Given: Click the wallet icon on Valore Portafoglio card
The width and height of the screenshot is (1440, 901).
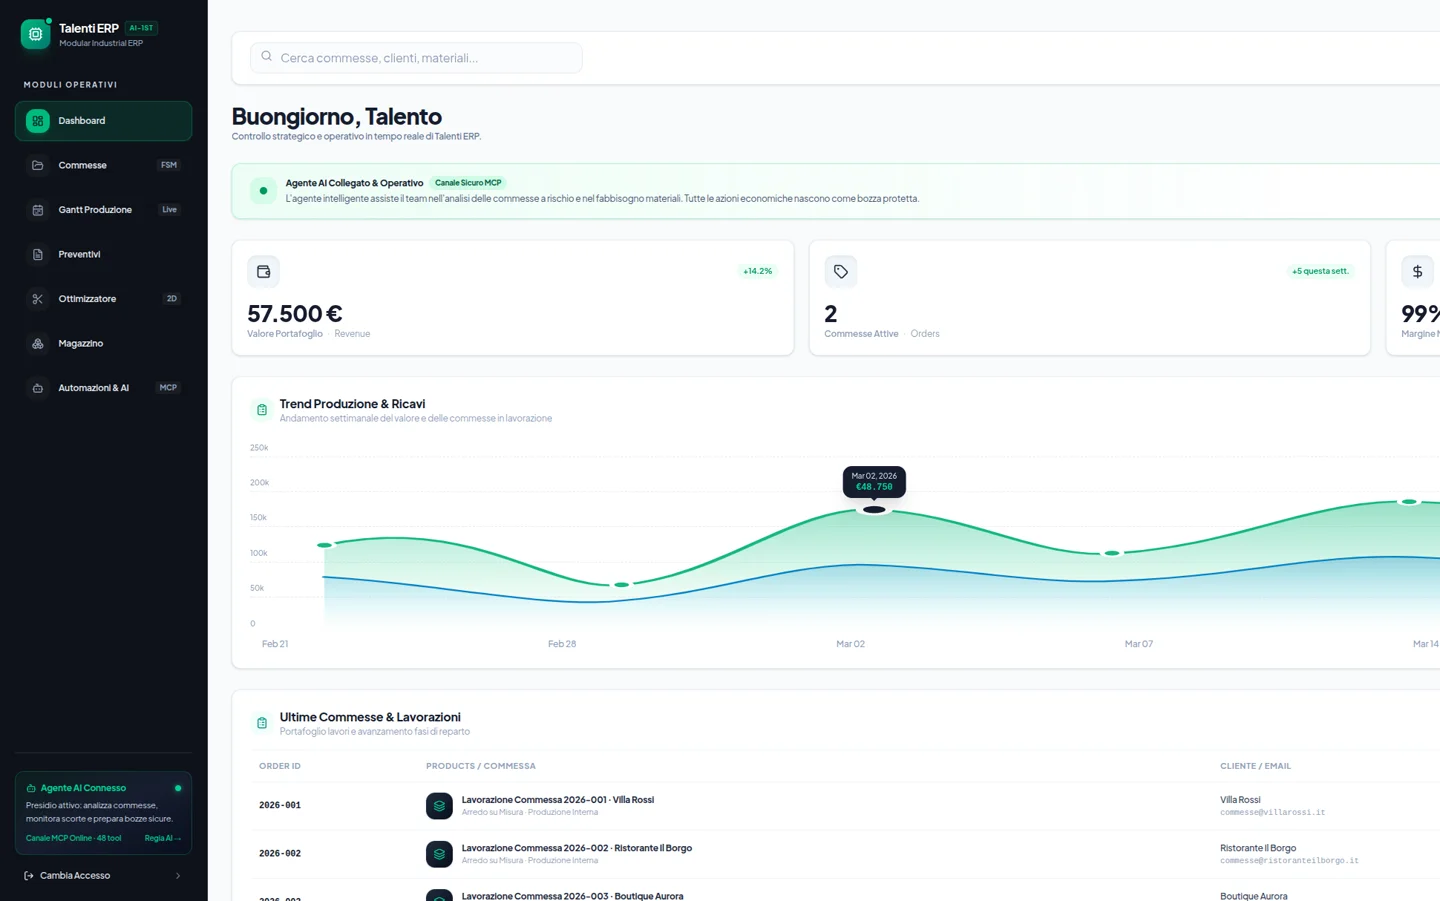Looking at the screenshot, I should [263, 272].
